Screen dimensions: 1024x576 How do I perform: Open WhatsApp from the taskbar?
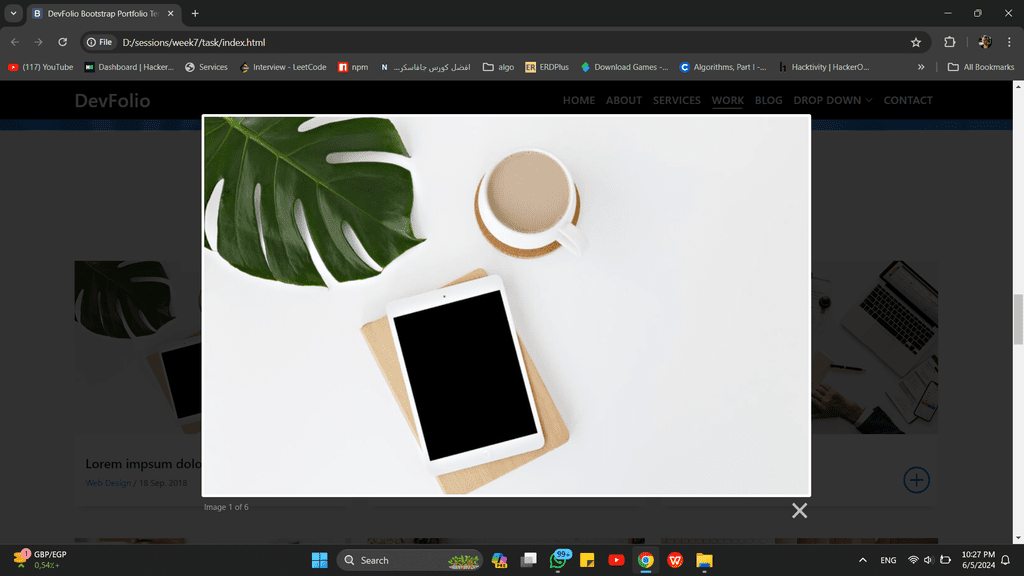point(559,560)
